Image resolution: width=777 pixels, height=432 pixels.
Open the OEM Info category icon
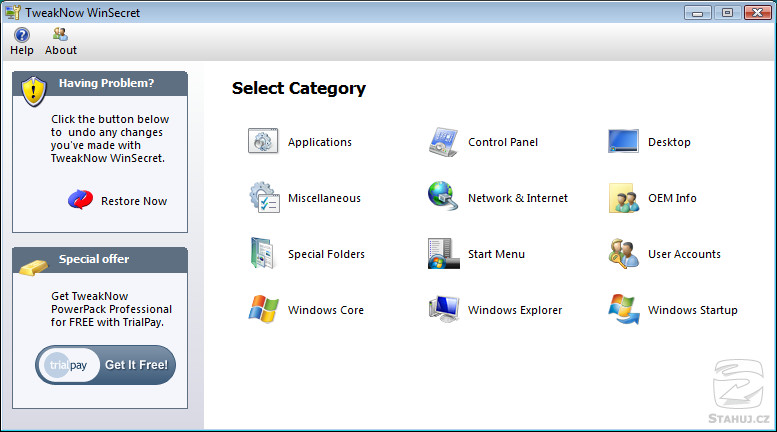coord(623,198)
